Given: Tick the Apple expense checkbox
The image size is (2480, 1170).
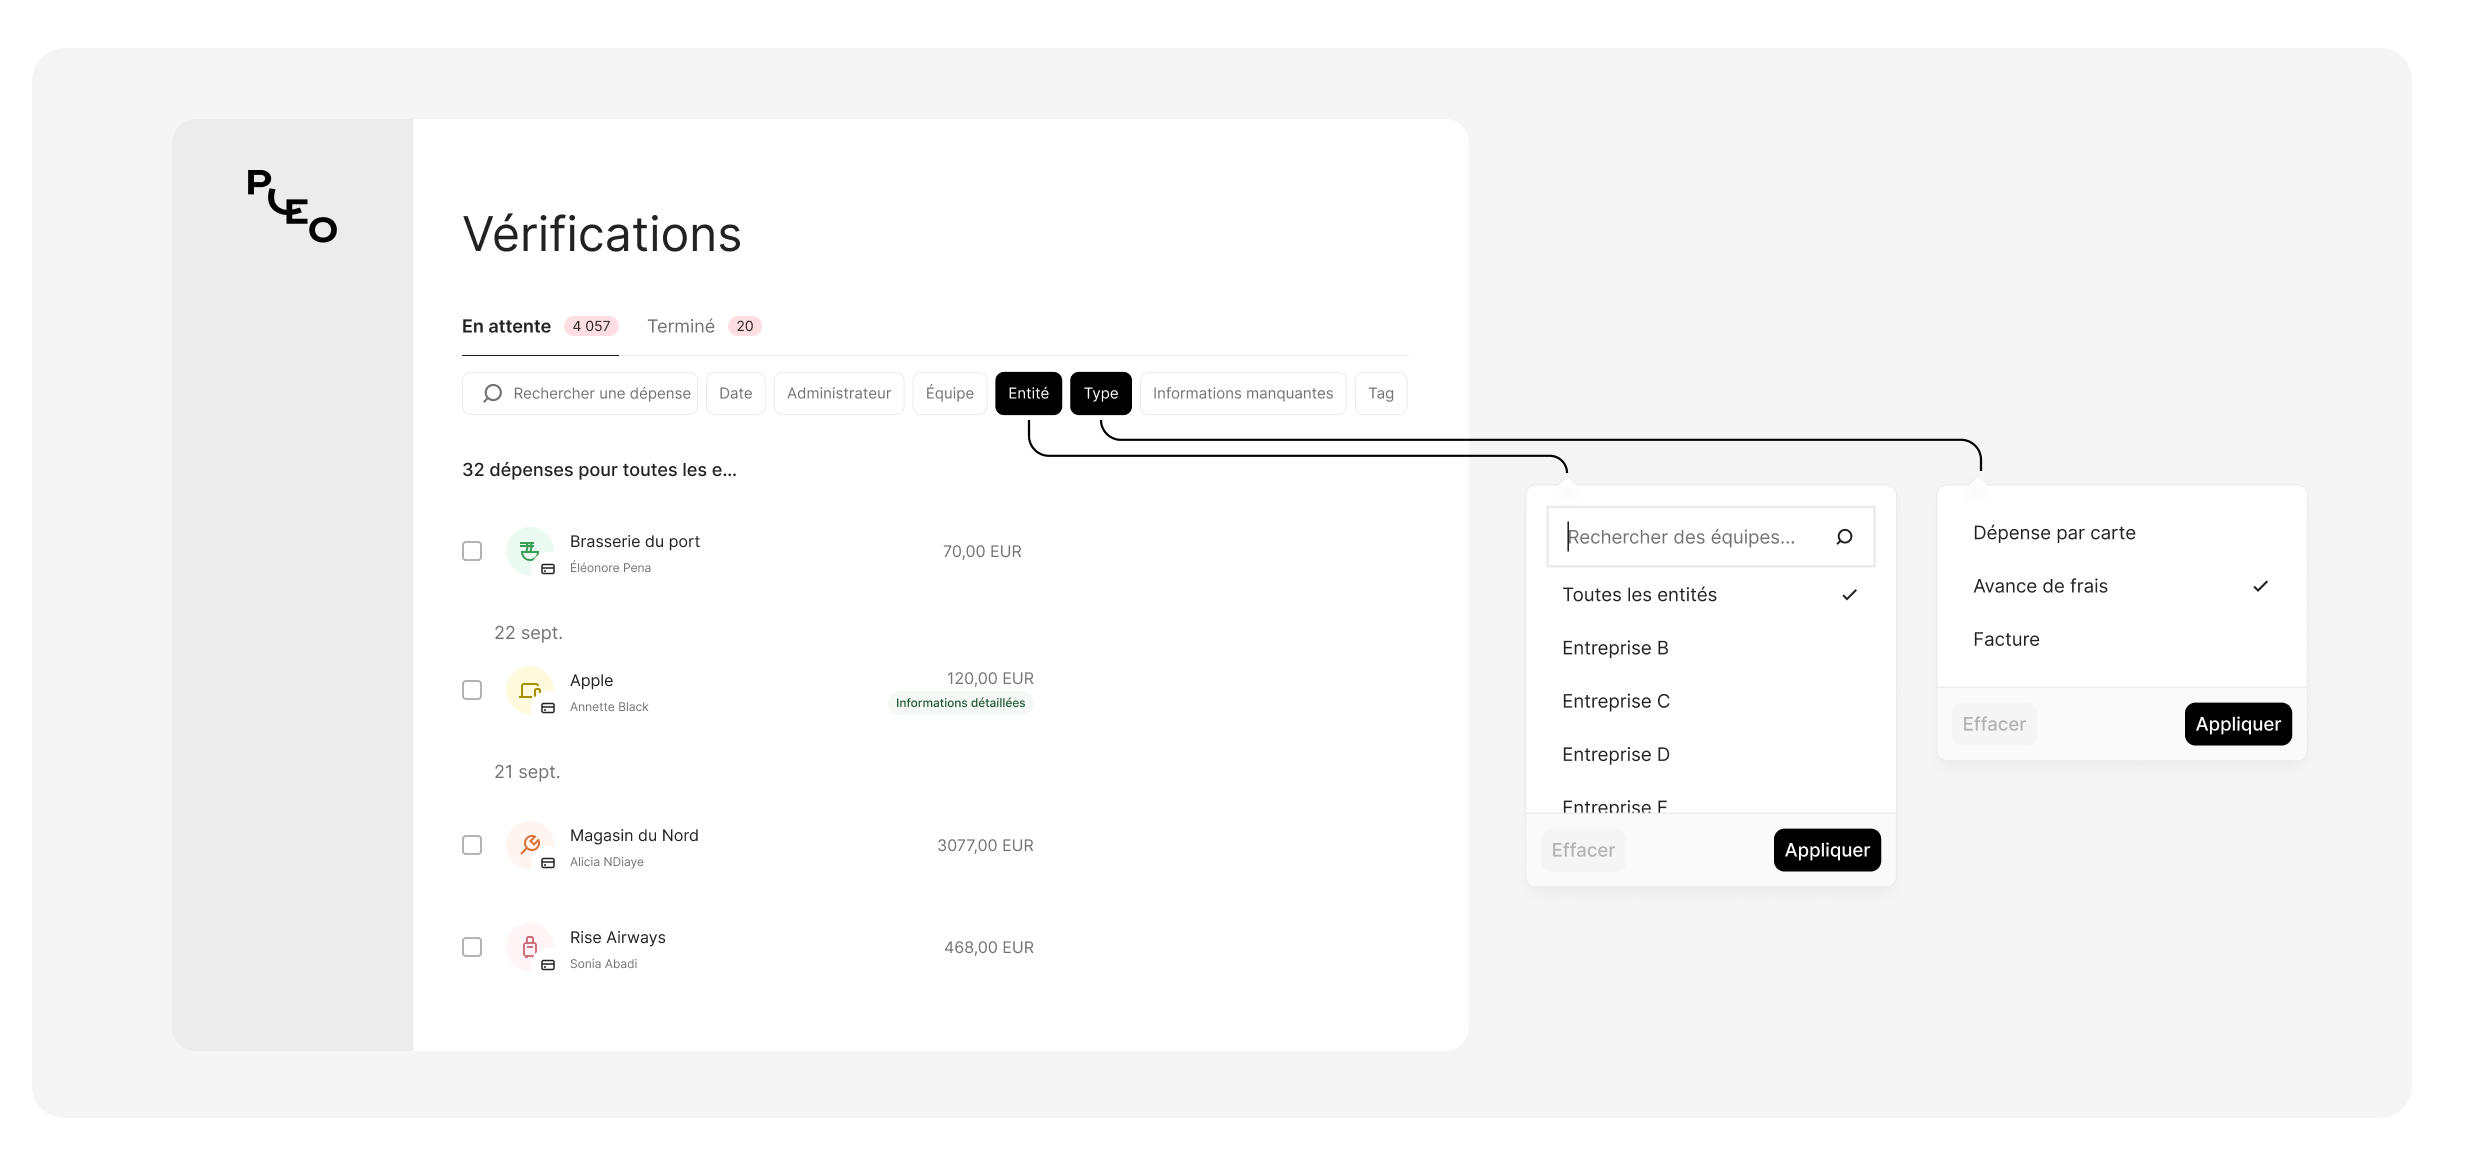Looking at the screenshot, I should (x=472, y=690).
